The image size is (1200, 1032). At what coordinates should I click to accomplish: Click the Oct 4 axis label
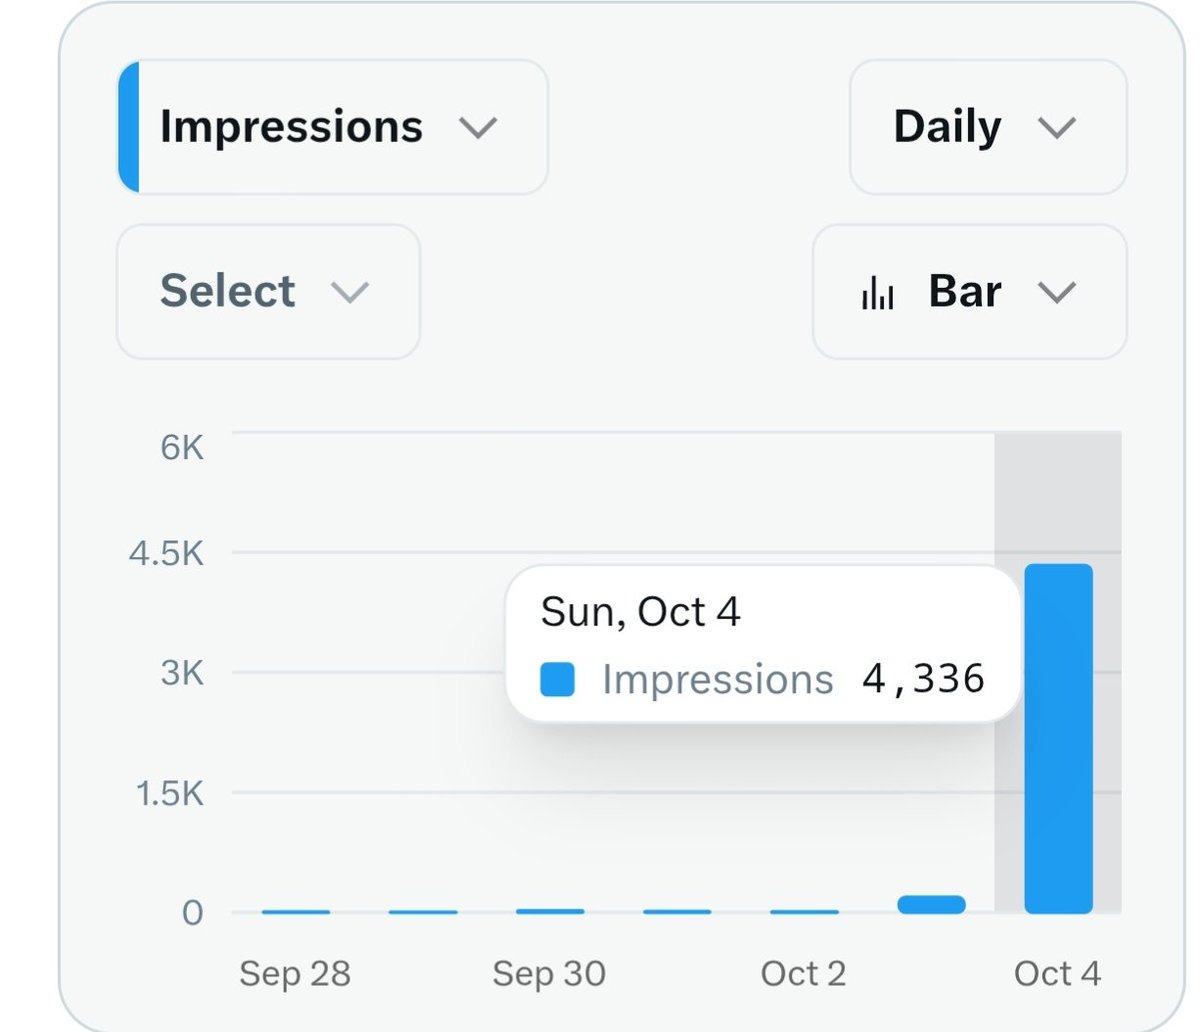click(x=1057, y=973)
